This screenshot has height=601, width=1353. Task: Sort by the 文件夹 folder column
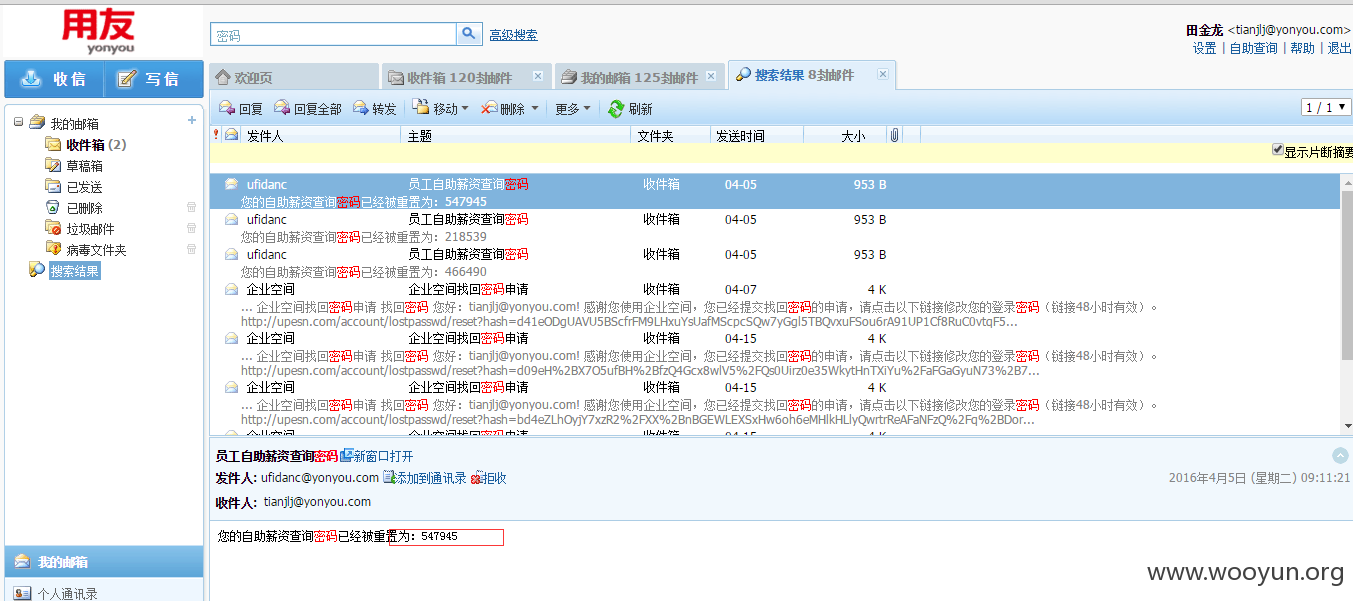[x=655, y=136]
